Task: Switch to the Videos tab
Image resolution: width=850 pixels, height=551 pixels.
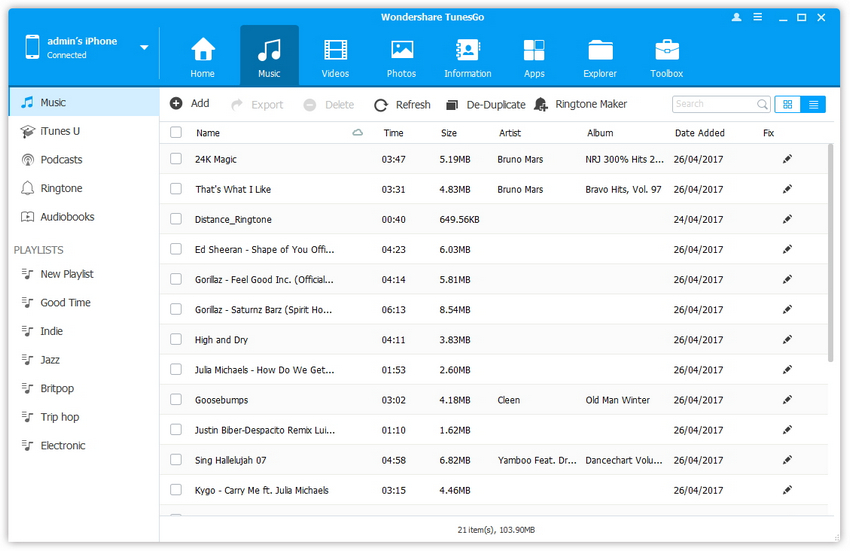Action: pos(335,57)
